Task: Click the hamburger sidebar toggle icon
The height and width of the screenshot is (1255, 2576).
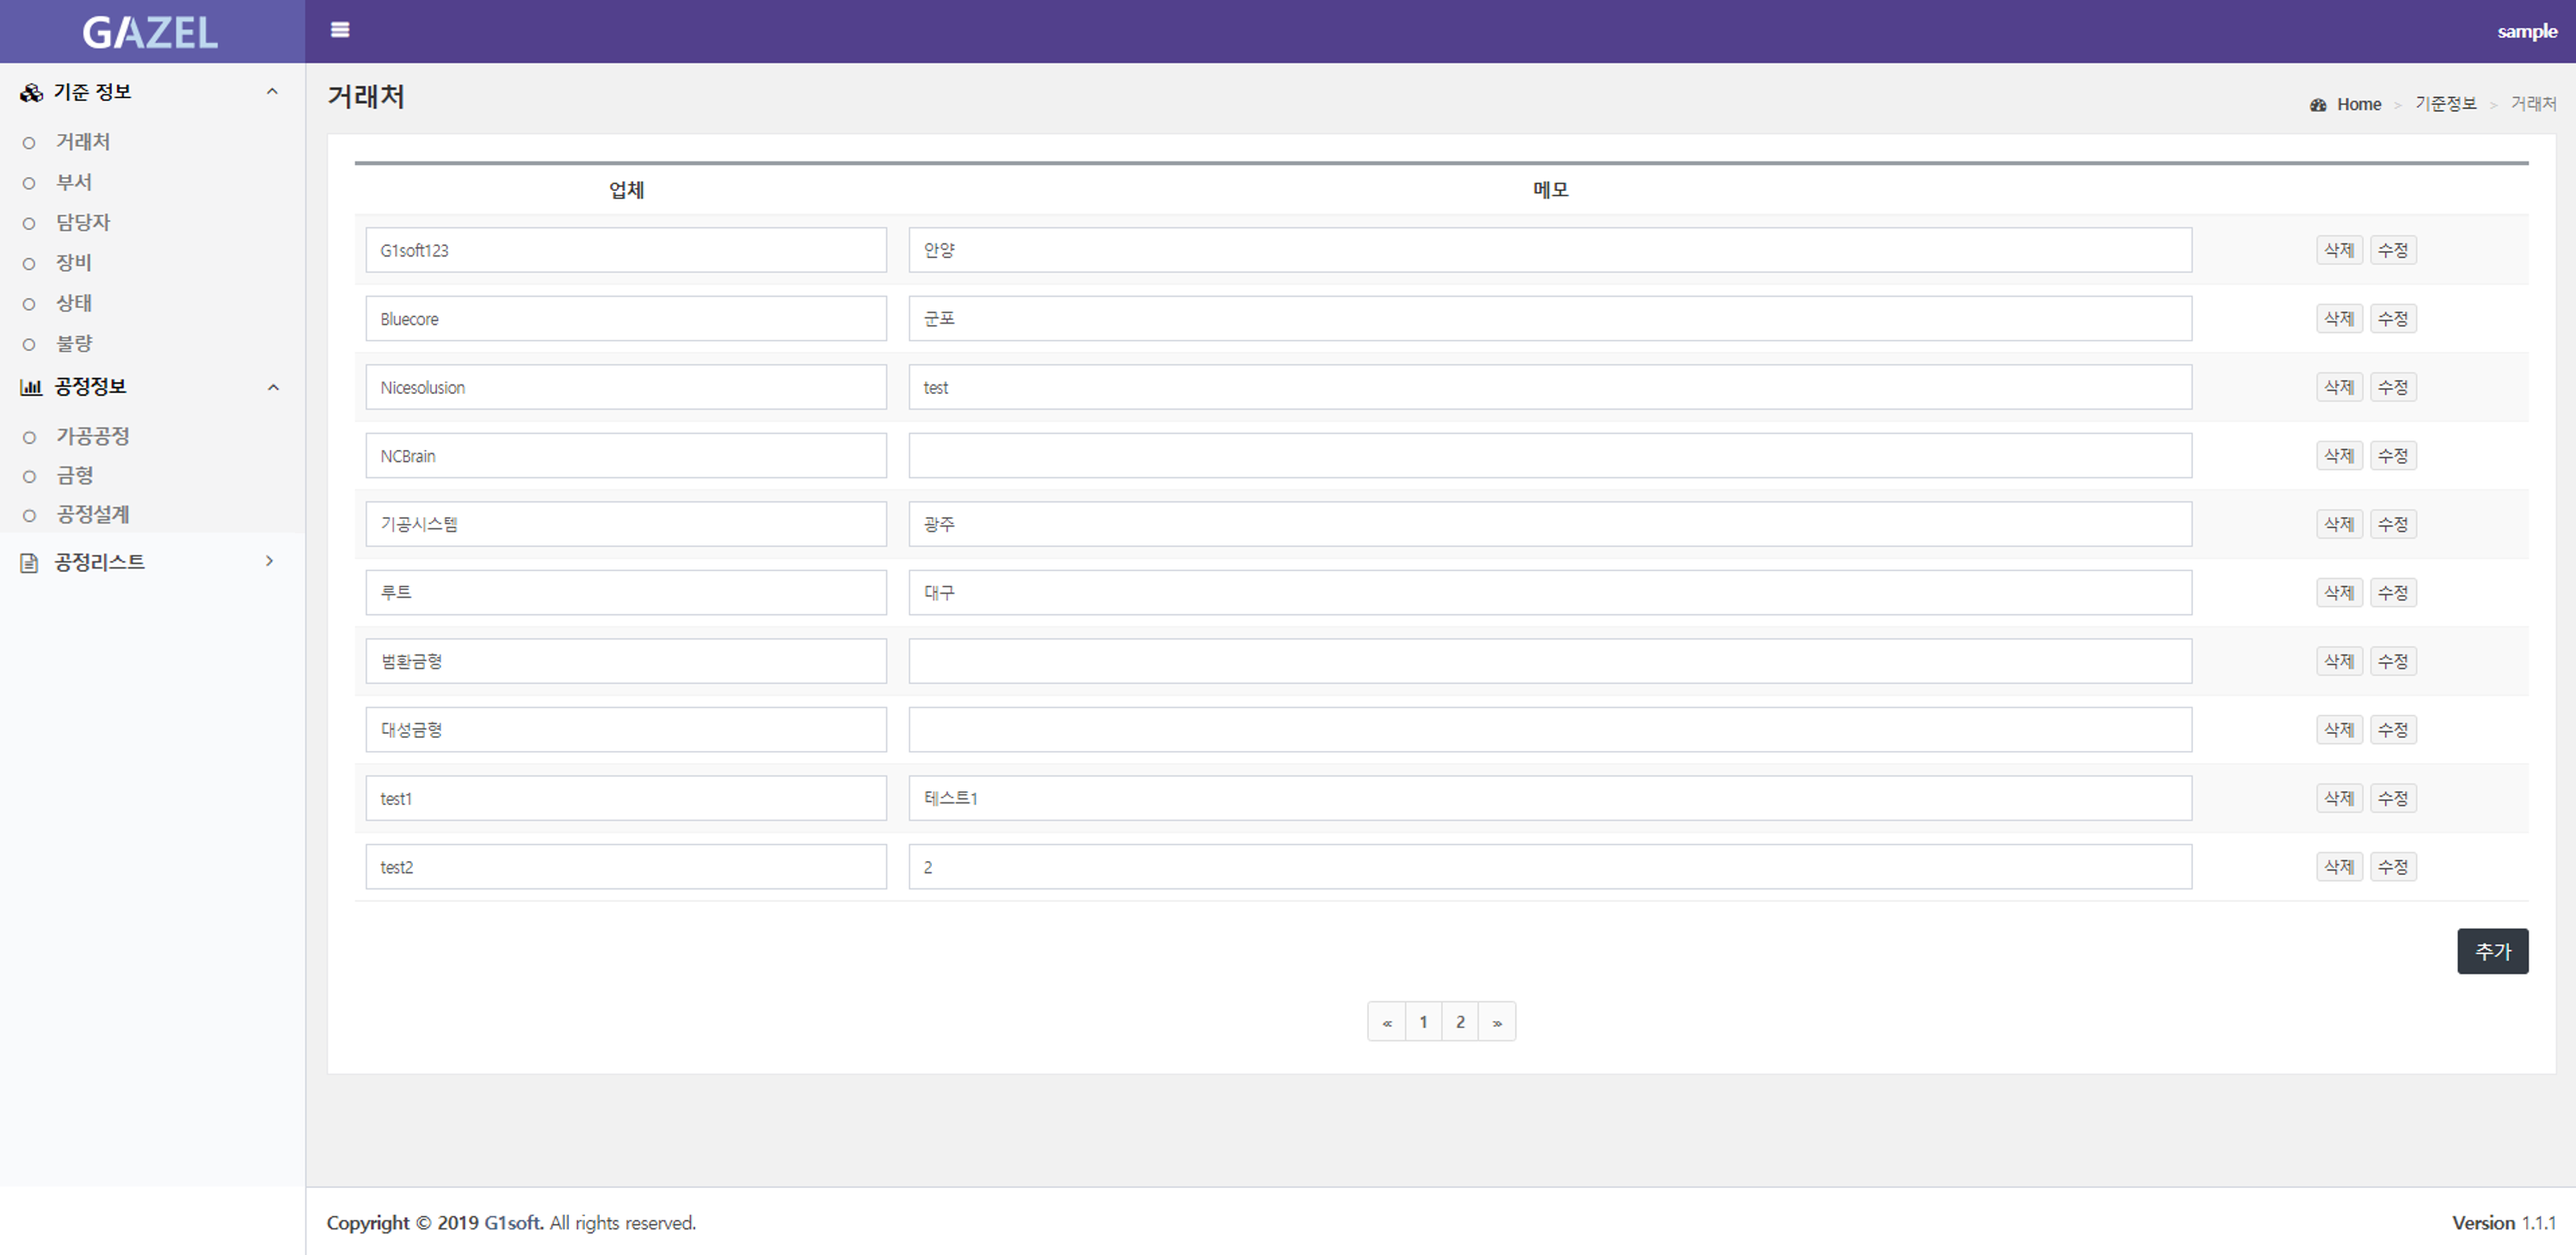Action: [340, 30]
